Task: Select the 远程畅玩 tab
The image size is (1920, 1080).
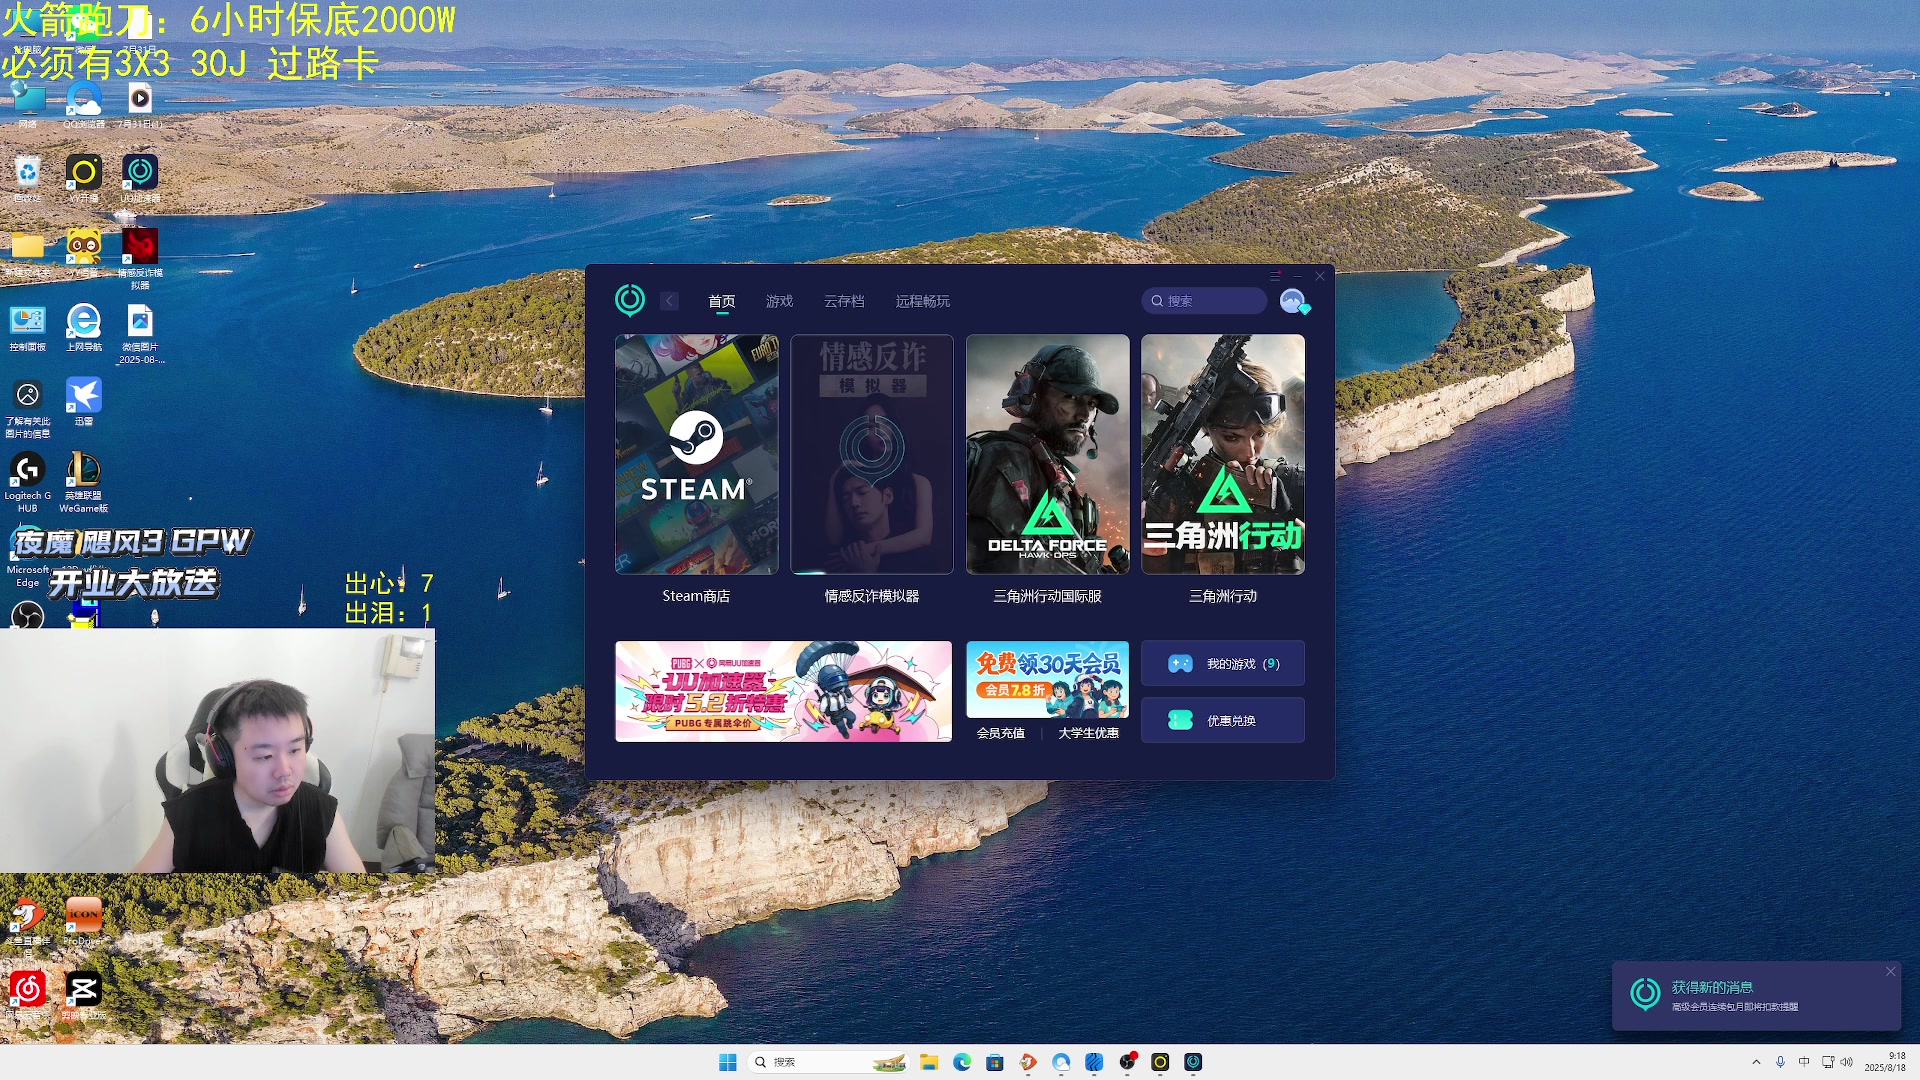Action: click(923, 301)
